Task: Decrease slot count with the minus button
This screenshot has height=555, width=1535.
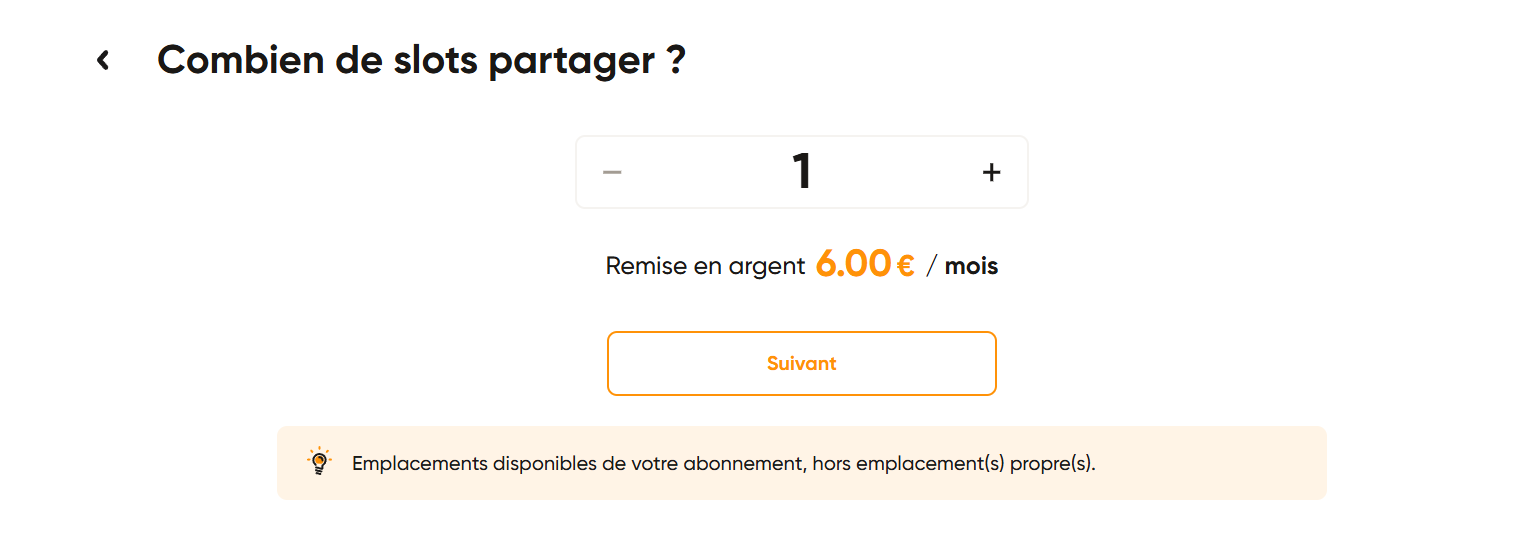Action: pos(612,172)
